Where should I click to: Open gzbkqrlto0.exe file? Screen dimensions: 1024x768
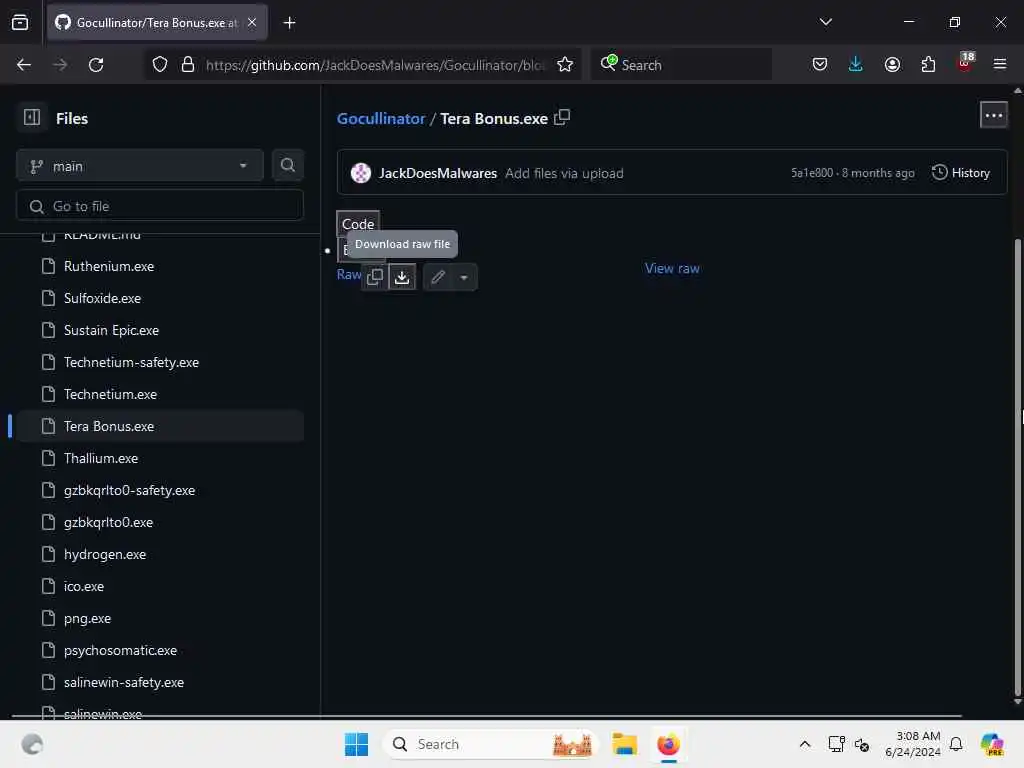(x=160, y=522)
